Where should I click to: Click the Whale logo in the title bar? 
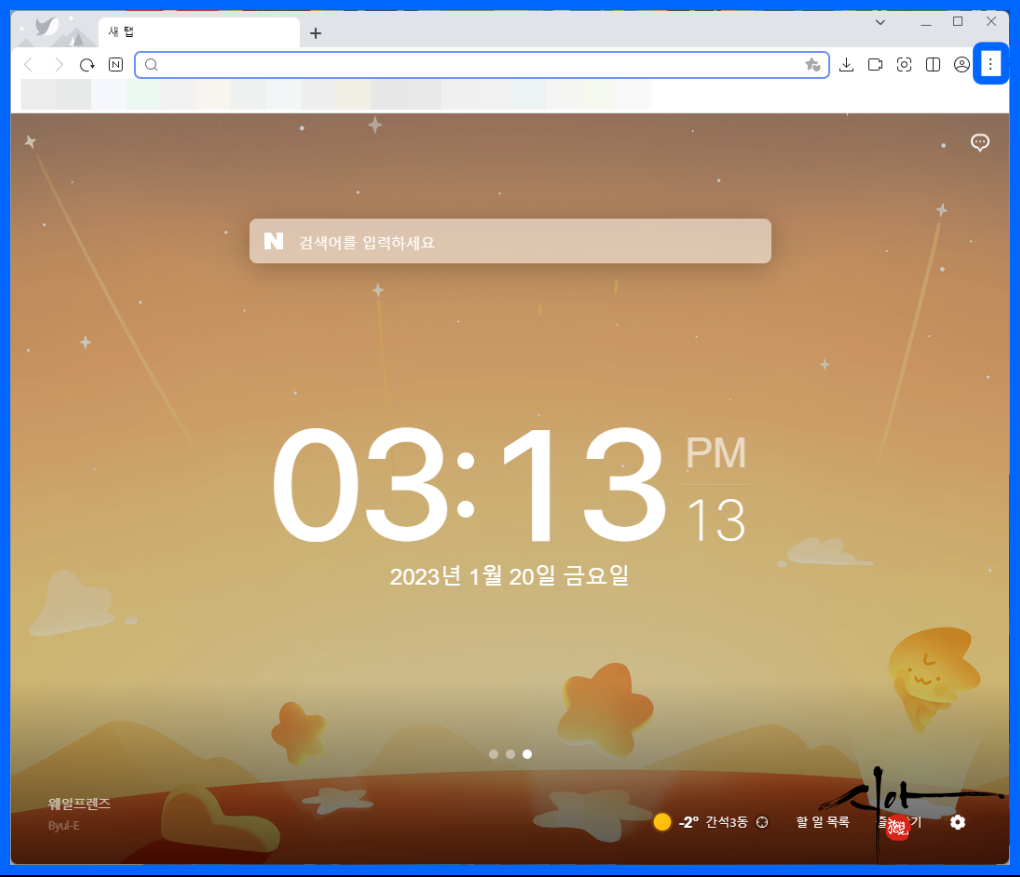pyautogui.click(x=47, y=27)
